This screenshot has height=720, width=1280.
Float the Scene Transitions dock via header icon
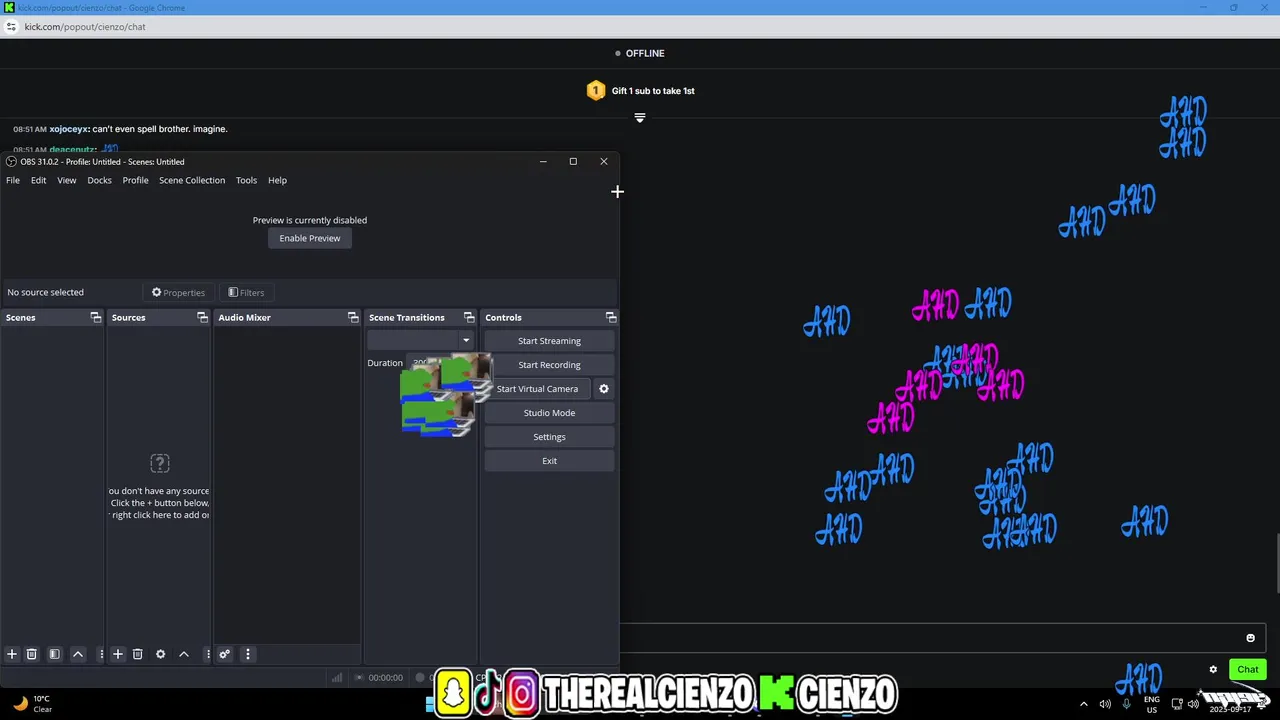tap(469, 317)
